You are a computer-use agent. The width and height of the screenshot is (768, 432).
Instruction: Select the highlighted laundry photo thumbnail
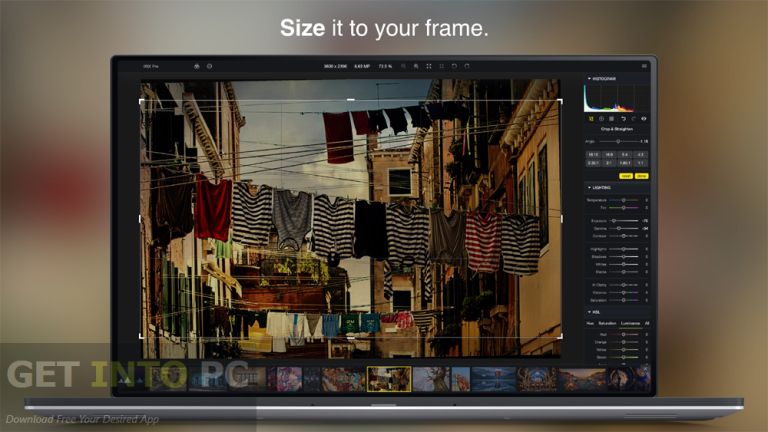tap(388, 378)
